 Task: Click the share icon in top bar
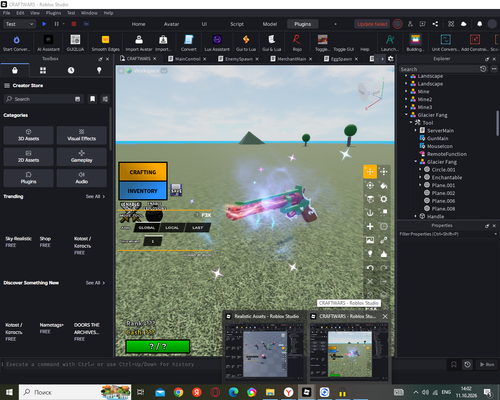point(435,24)
